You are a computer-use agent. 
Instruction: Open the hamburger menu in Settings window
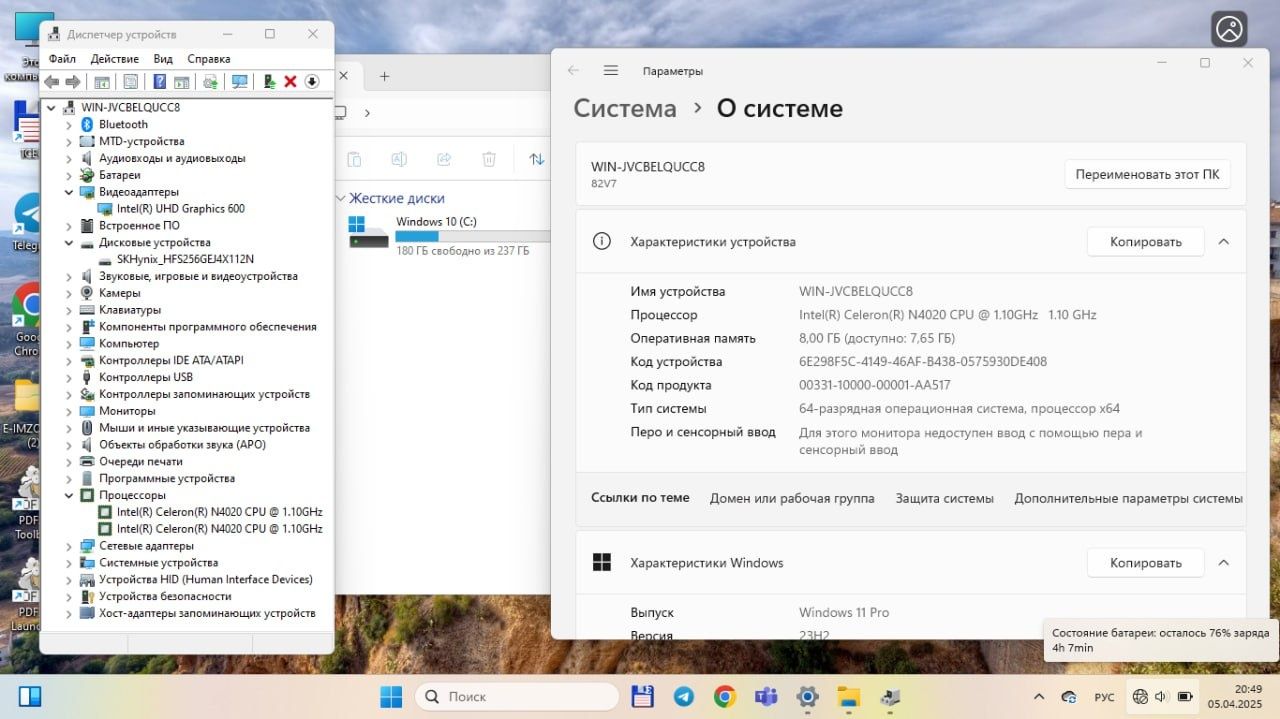coord(611,71)
